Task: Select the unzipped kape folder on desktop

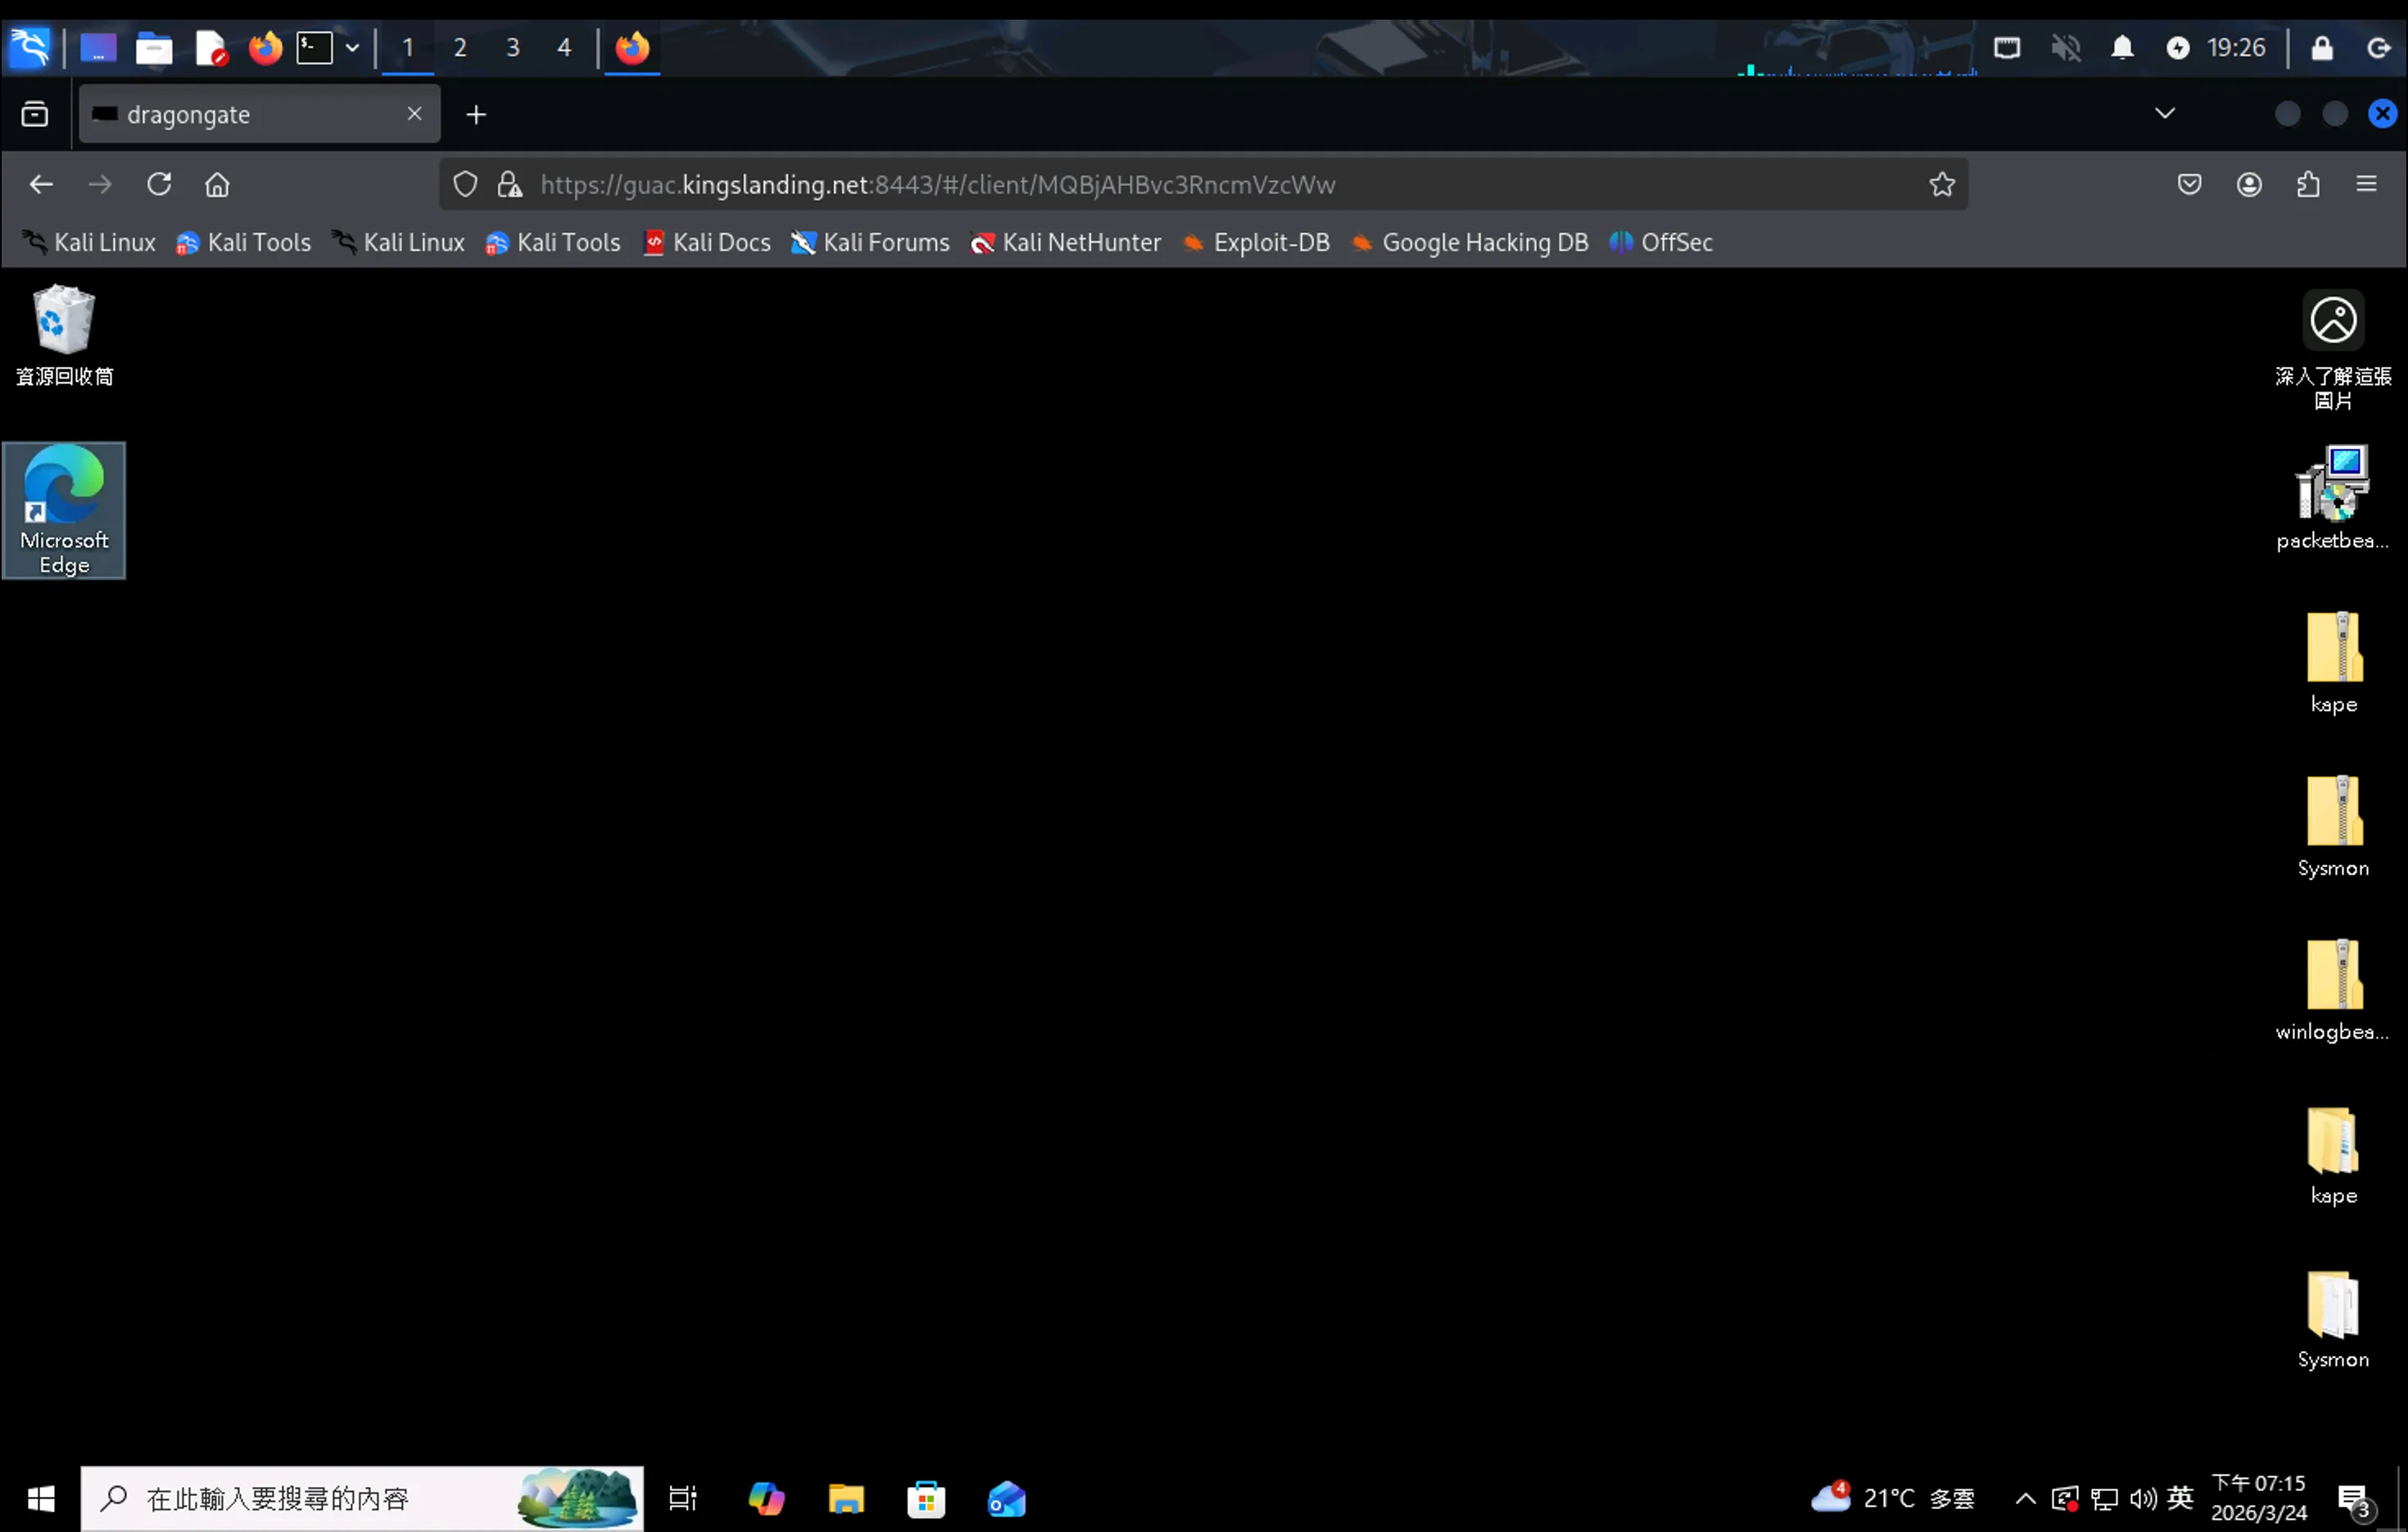Action: 2334,1155
